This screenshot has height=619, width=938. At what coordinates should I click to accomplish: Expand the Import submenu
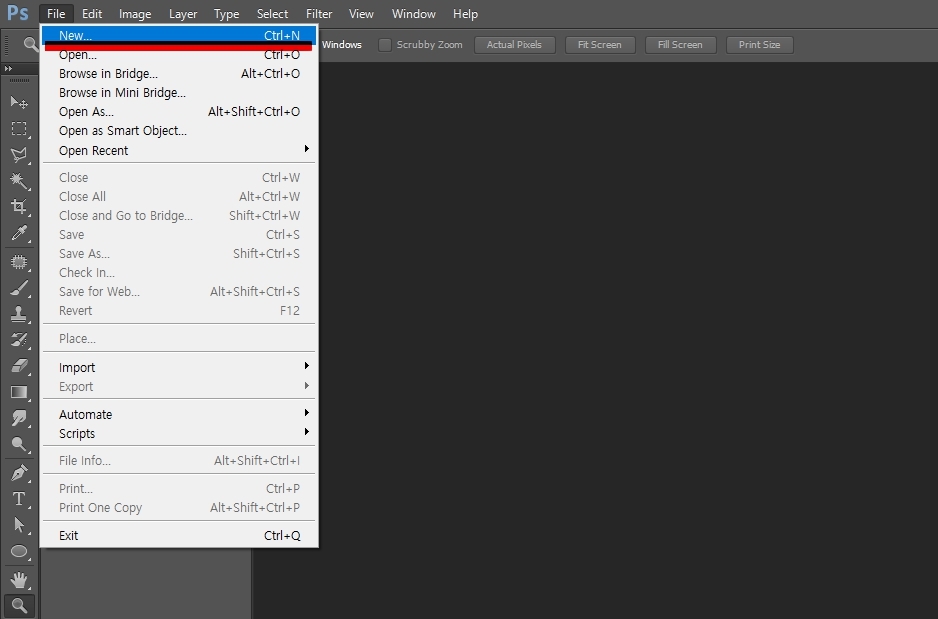179,367
